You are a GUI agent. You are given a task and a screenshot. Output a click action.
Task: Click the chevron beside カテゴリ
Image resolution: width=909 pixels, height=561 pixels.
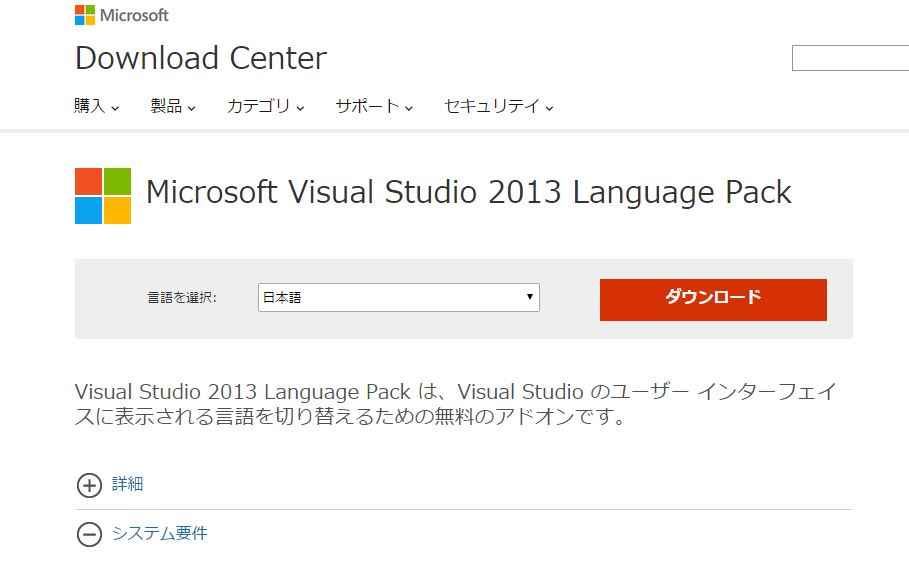point(300,108)
